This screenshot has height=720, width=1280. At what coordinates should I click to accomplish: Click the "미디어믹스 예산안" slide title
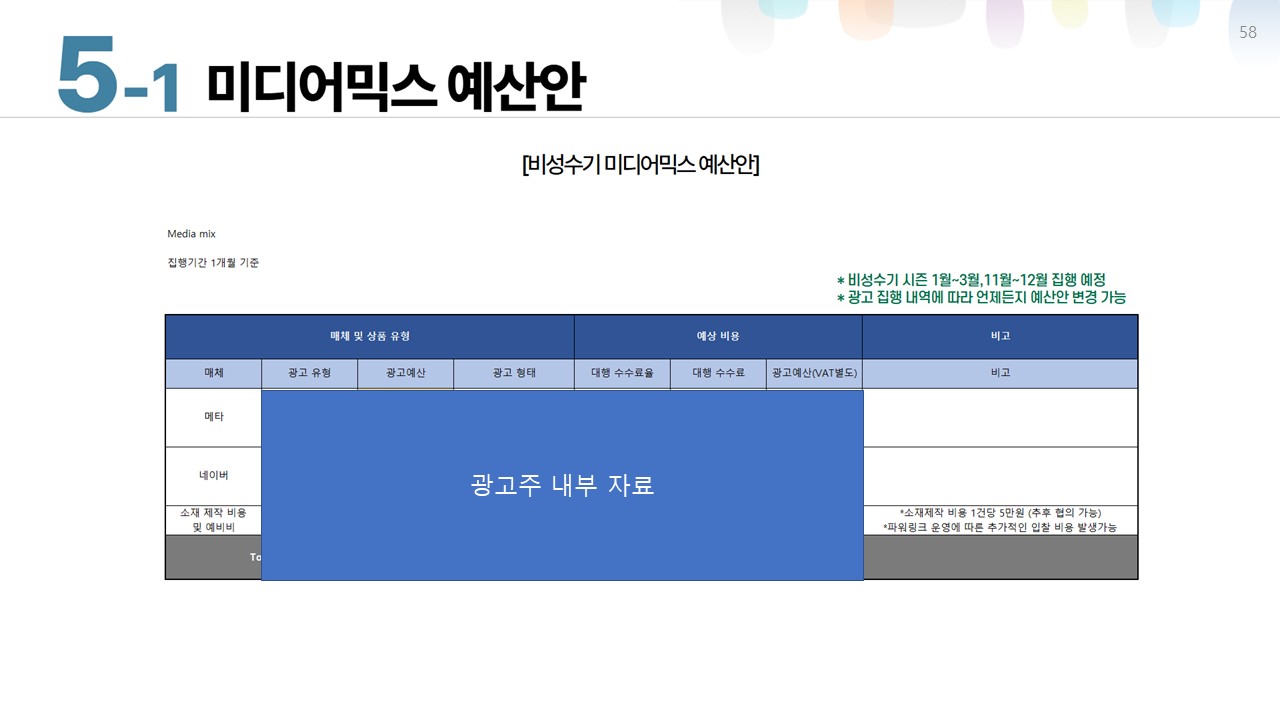pos(395,86)
